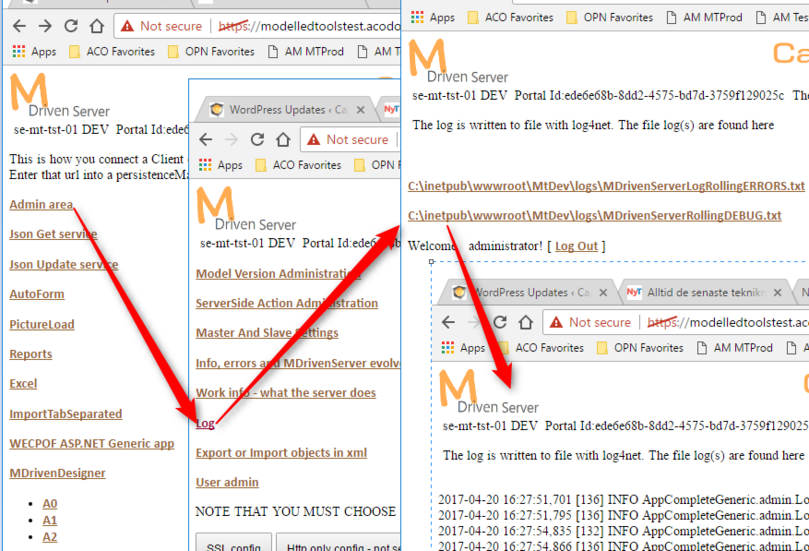
Task: Open ServerSide Action Administration link
Action: 287,303
